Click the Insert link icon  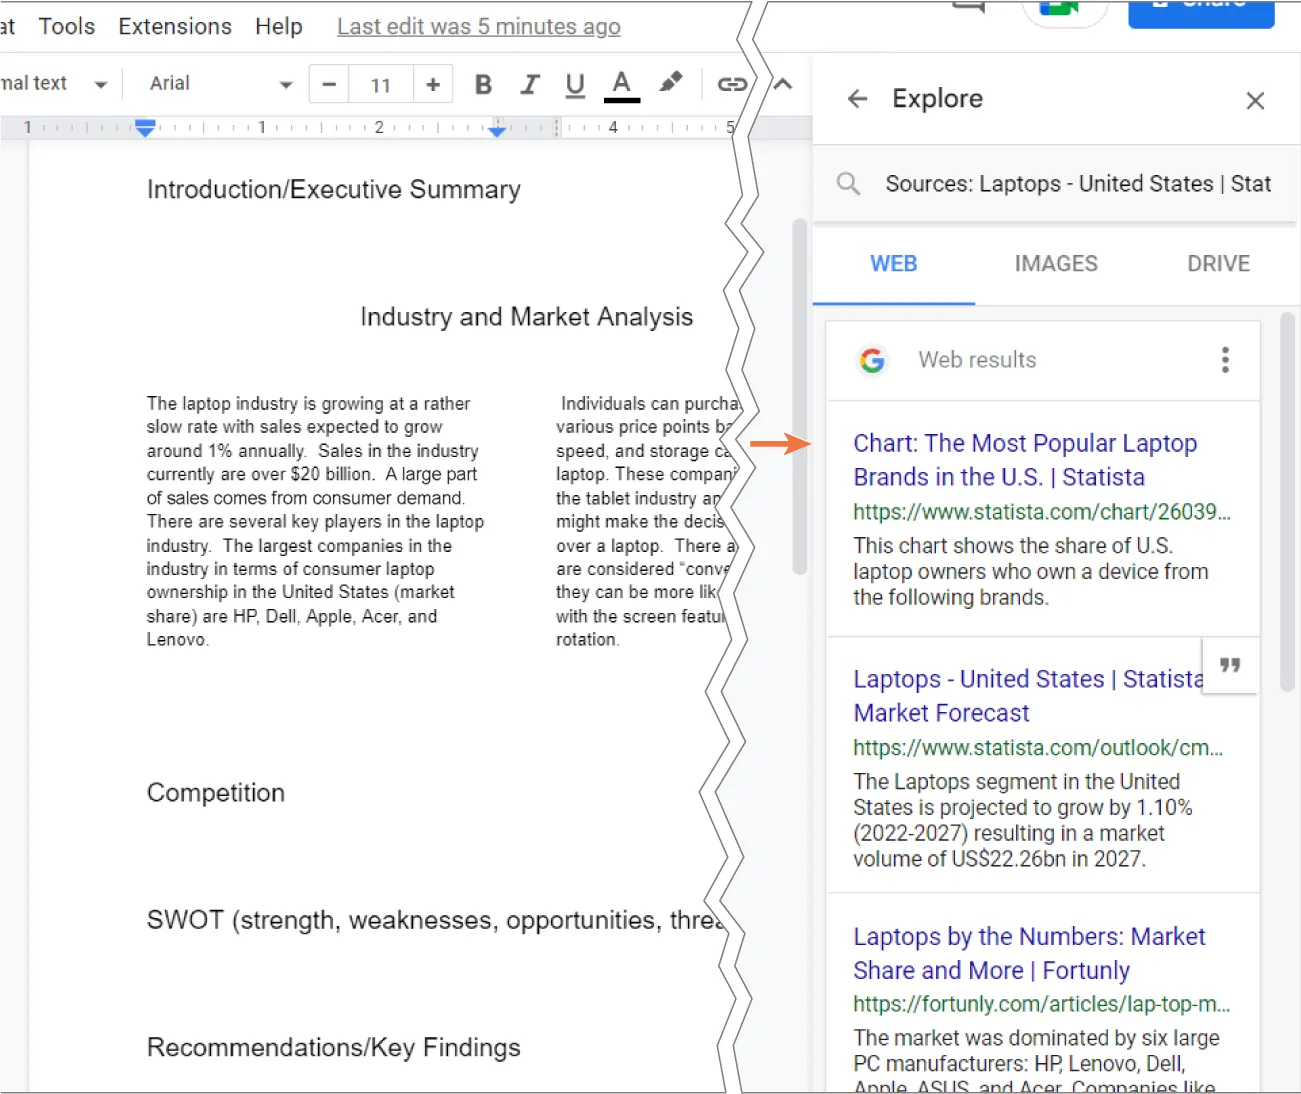[x=731, y=84]
